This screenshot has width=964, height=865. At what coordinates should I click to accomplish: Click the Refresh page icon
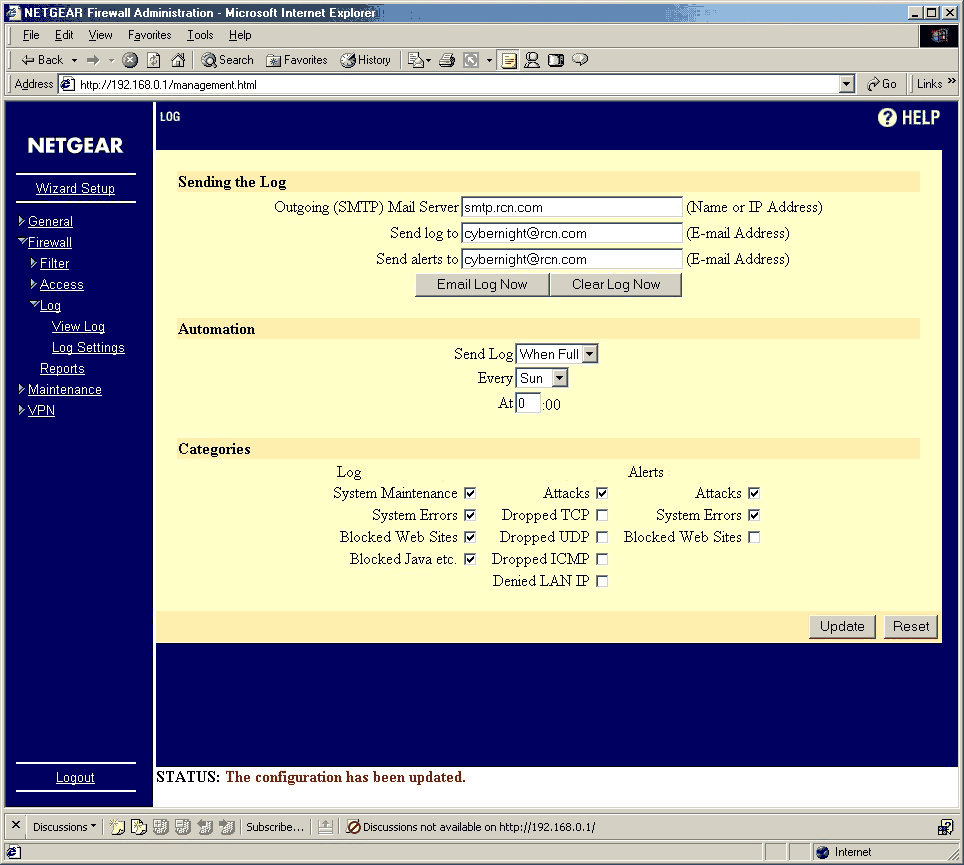point(154,60)
